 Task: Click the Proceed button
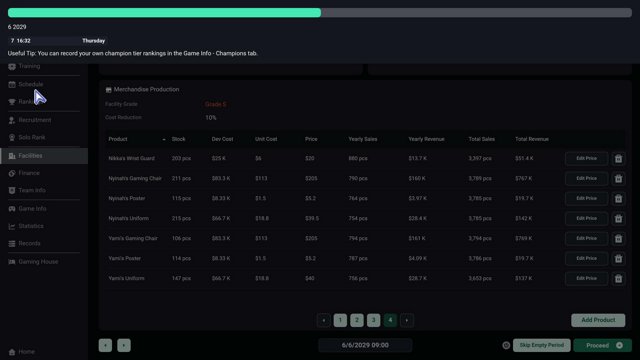tap(602, 345)
